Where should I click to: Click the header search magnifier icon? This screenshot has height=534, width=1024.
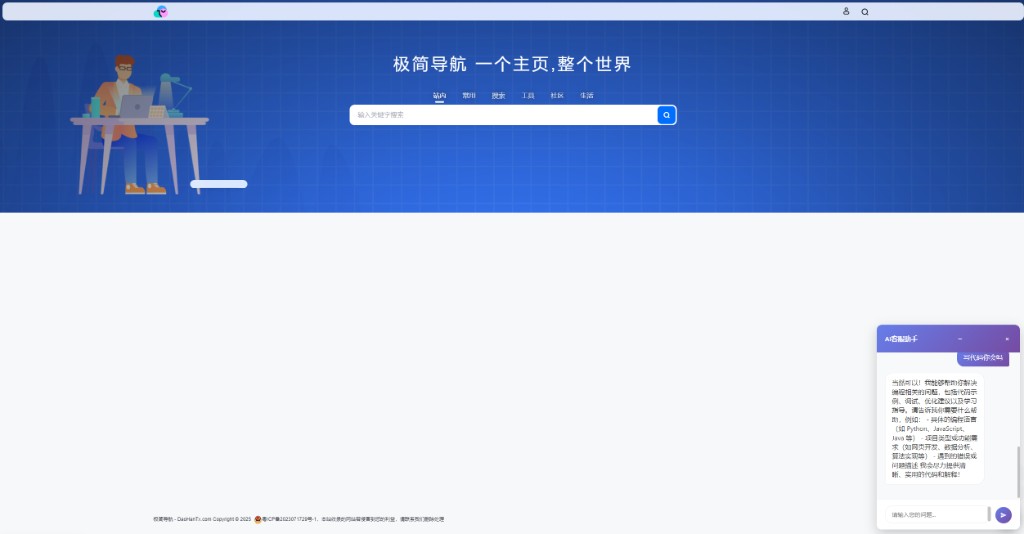point(865,12)
